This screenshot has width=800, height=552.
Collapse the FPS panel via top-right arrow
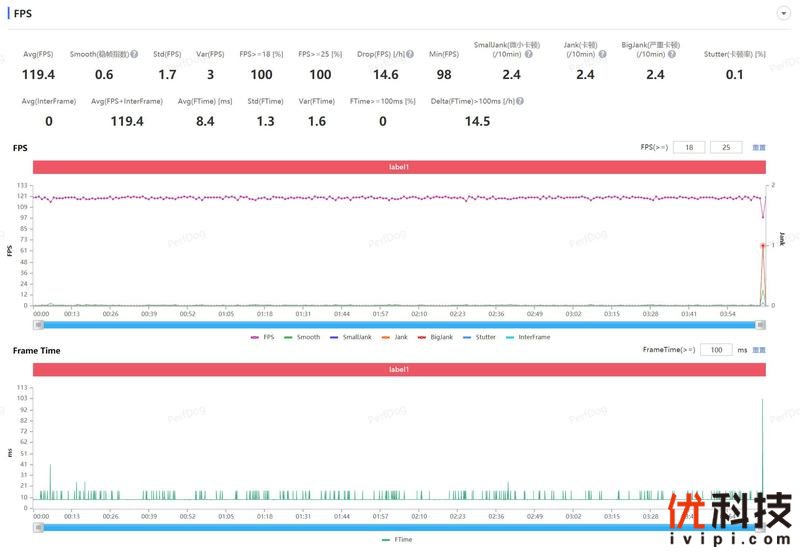[783, 13]
